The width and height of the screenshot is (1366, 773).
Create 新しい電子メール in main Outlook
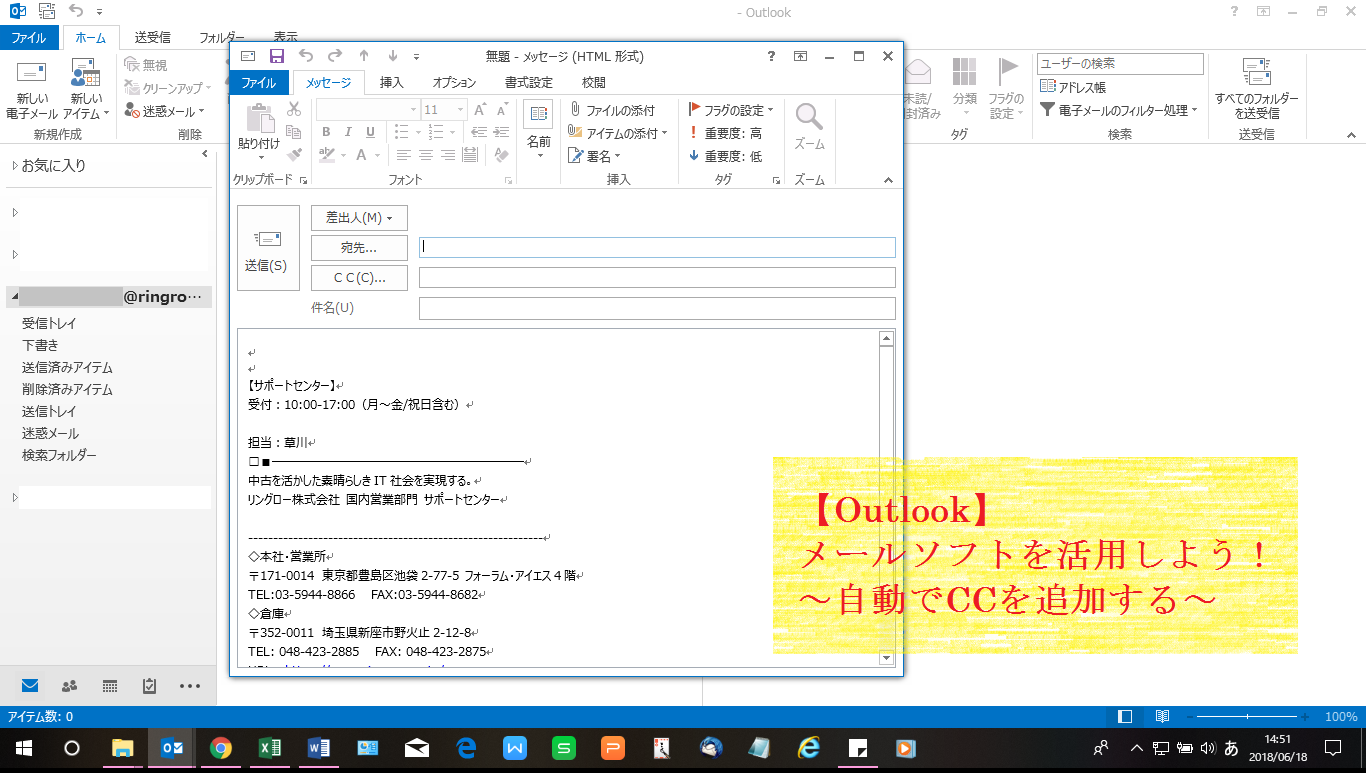point(32,91)
